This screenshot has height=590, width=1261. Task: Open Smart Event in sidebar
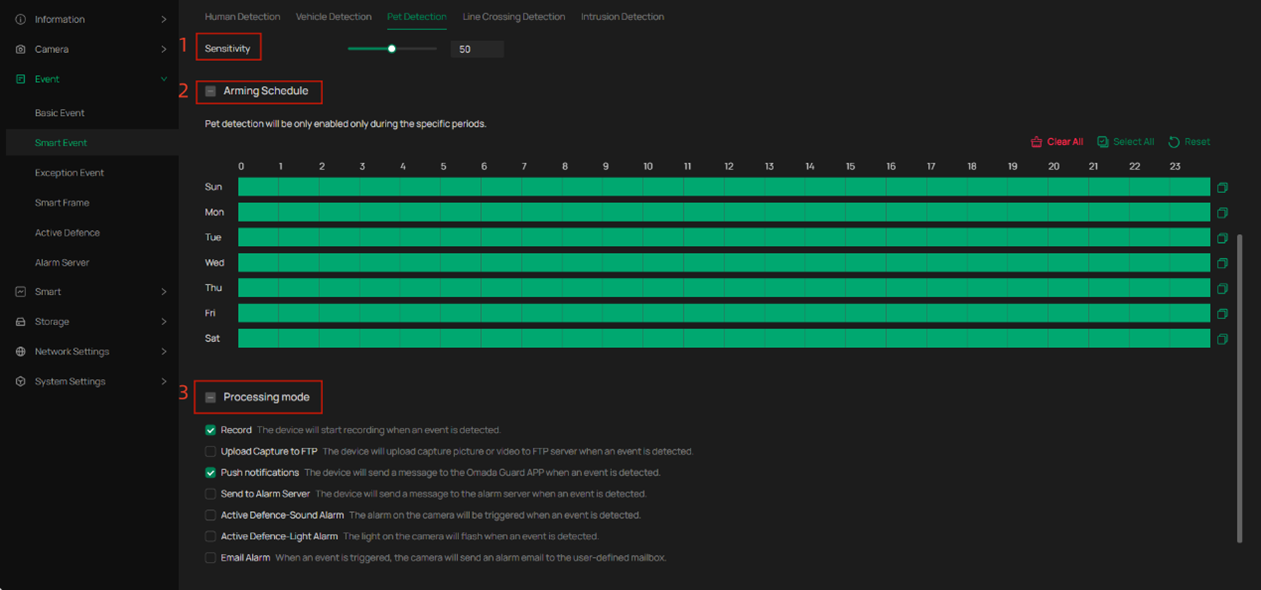pyautogui.click(x=61, y=143)
